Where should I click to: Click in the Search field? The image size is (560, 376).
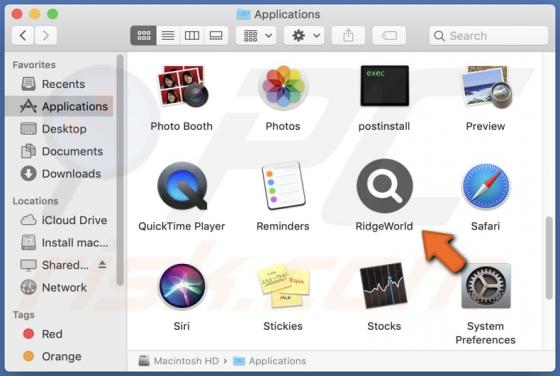pyautogui.click(x=489, y=35)
